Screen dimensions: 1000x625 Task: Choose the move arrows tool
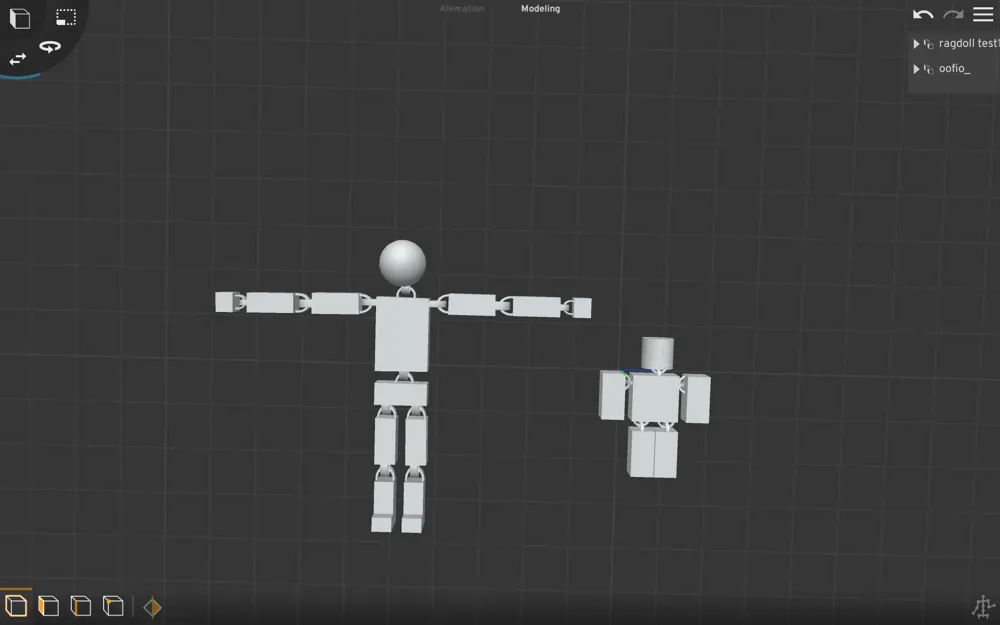18,59
